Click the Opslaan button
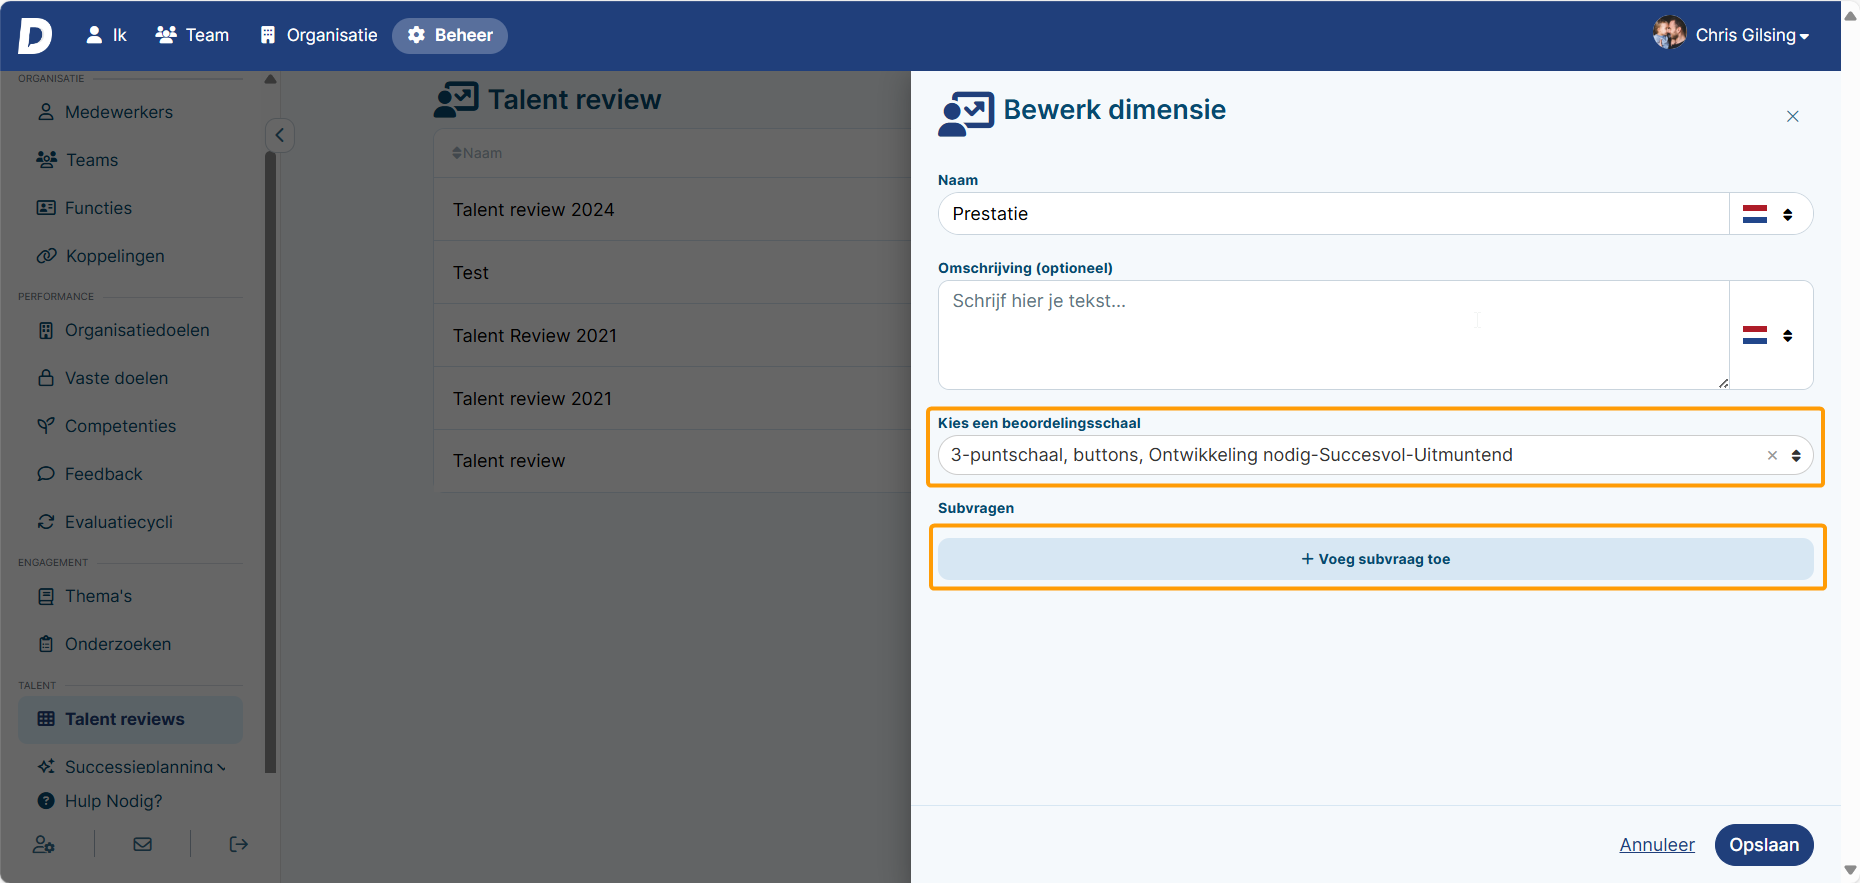The image size is (1860, 883). point(1764,845)
